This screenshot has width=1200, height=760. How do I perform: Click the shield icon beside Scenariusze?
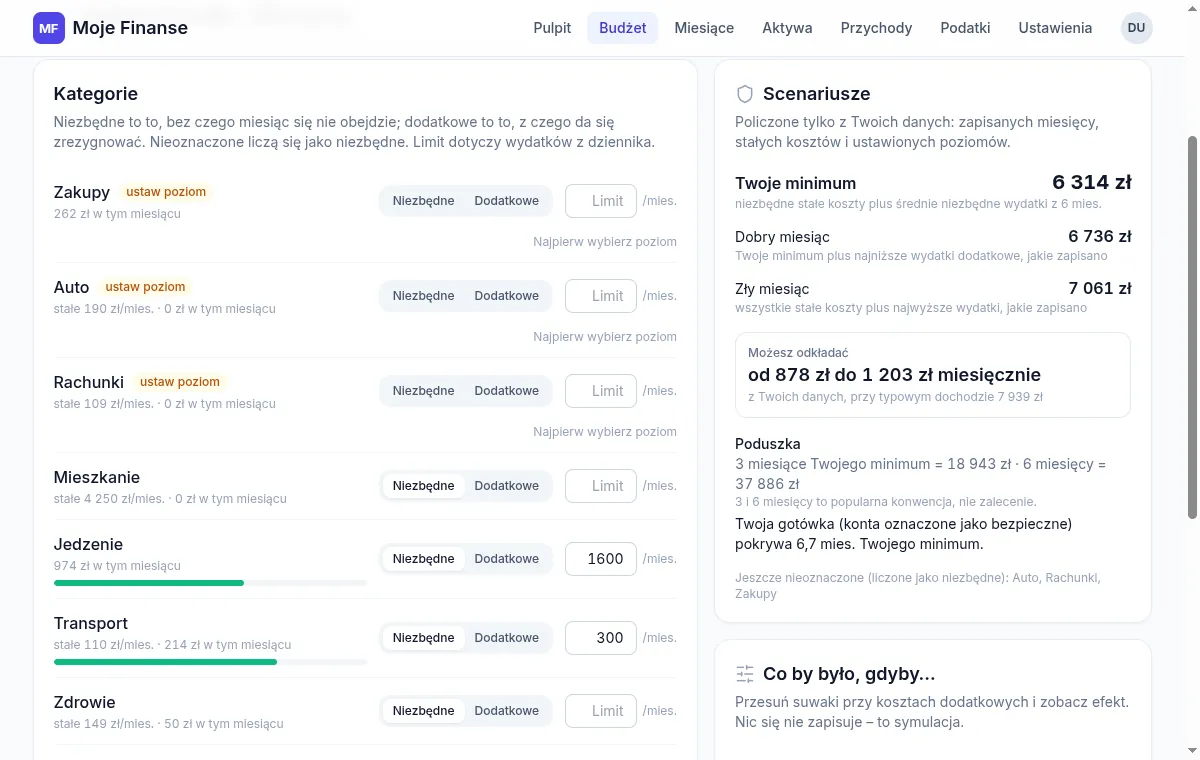(x=744, y=94)
